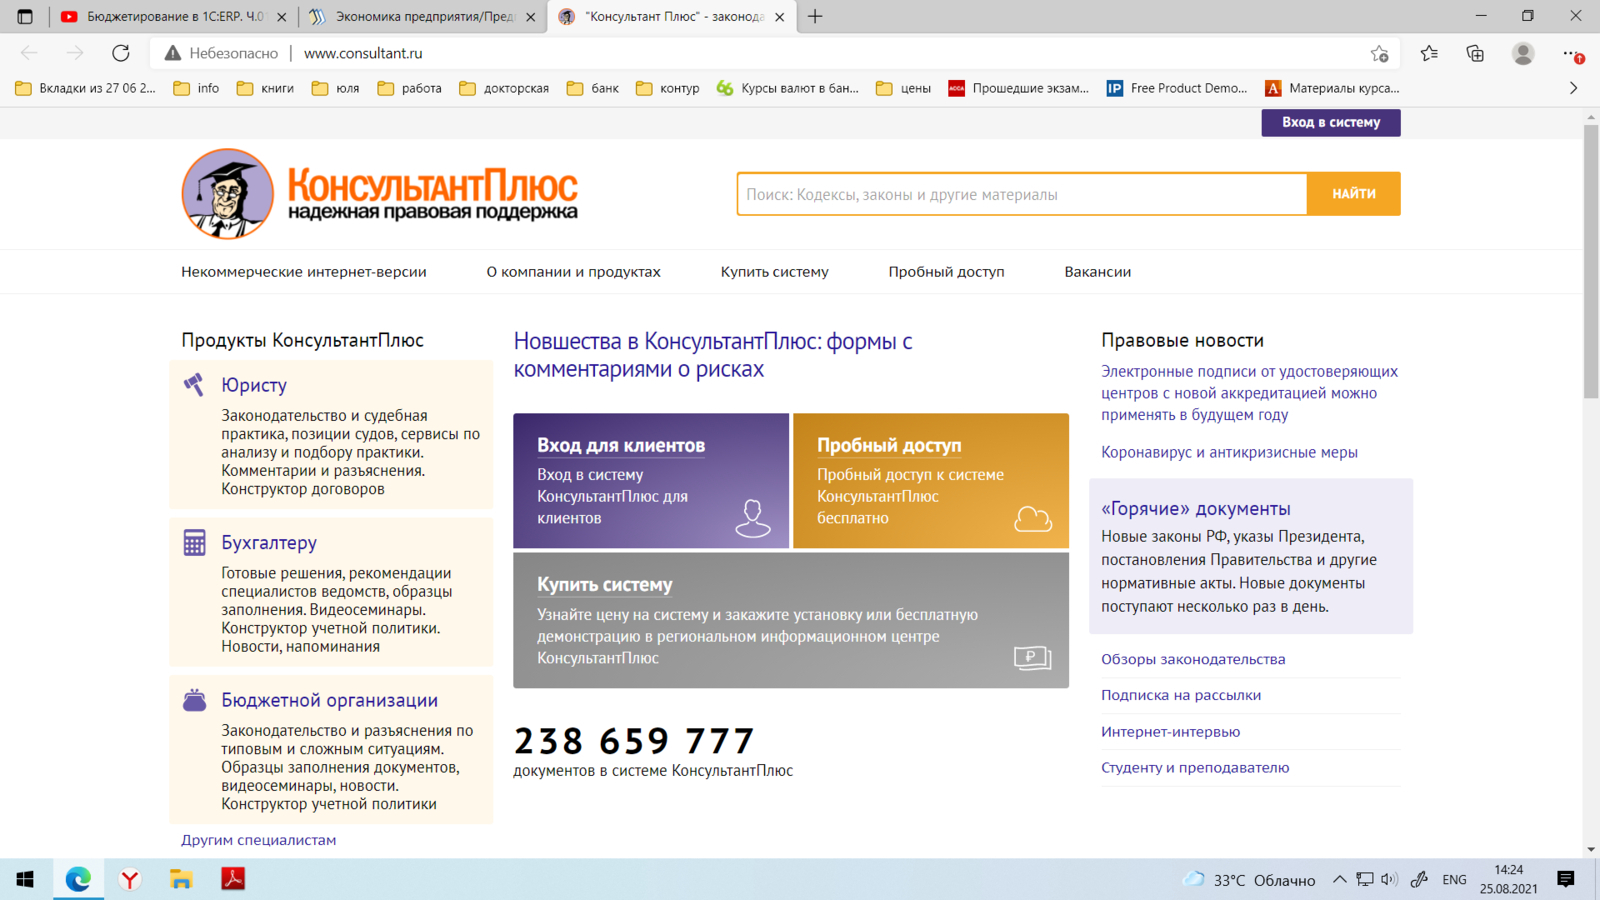Click the money icon in Купить систему tile

click(x=1032, y=657)
